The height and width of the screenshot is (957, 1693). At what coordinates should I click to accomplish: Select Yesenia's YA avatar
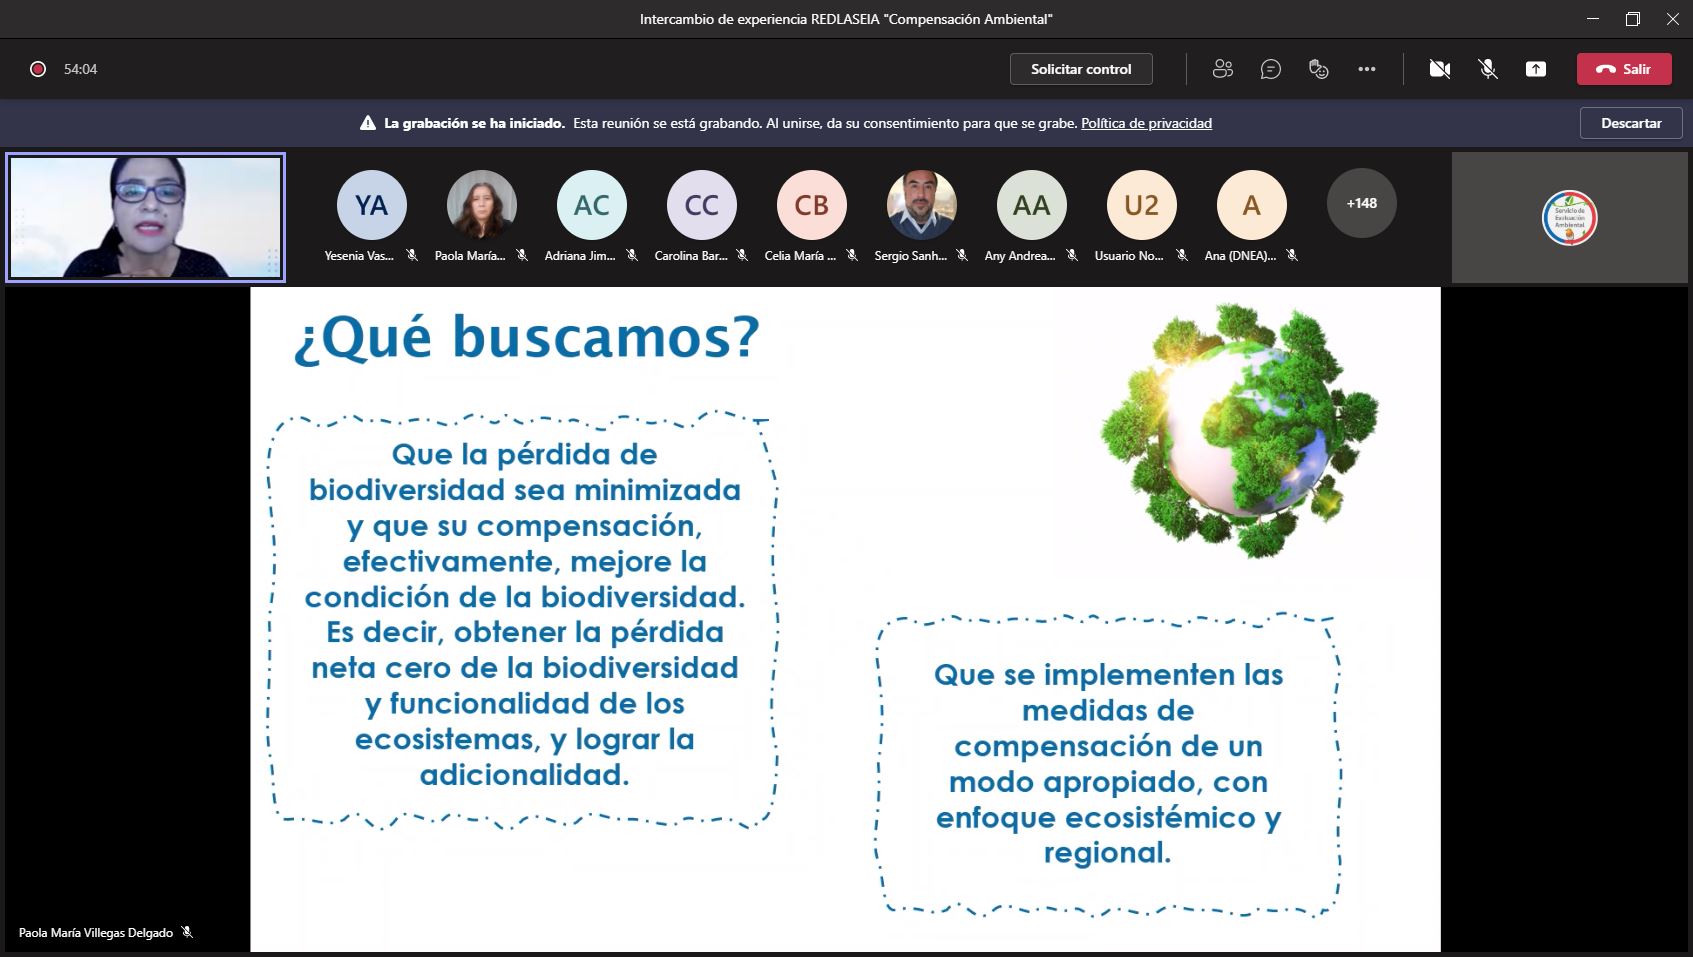coord(372,205)
